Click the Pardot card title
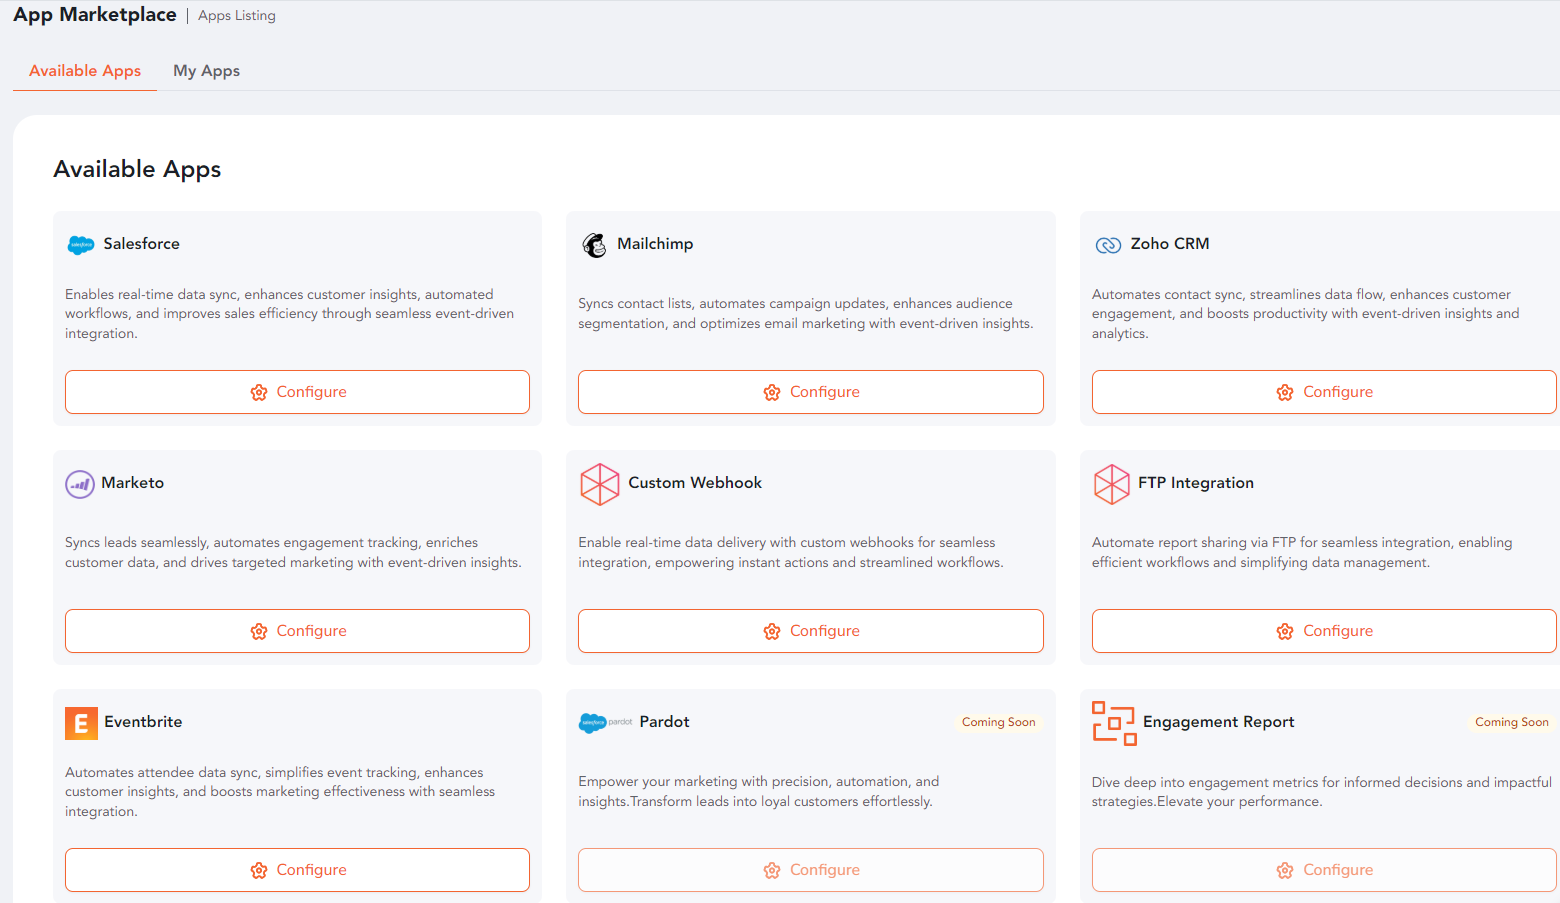The height and width of the screenshot is (903, 1560). [665, 722]
